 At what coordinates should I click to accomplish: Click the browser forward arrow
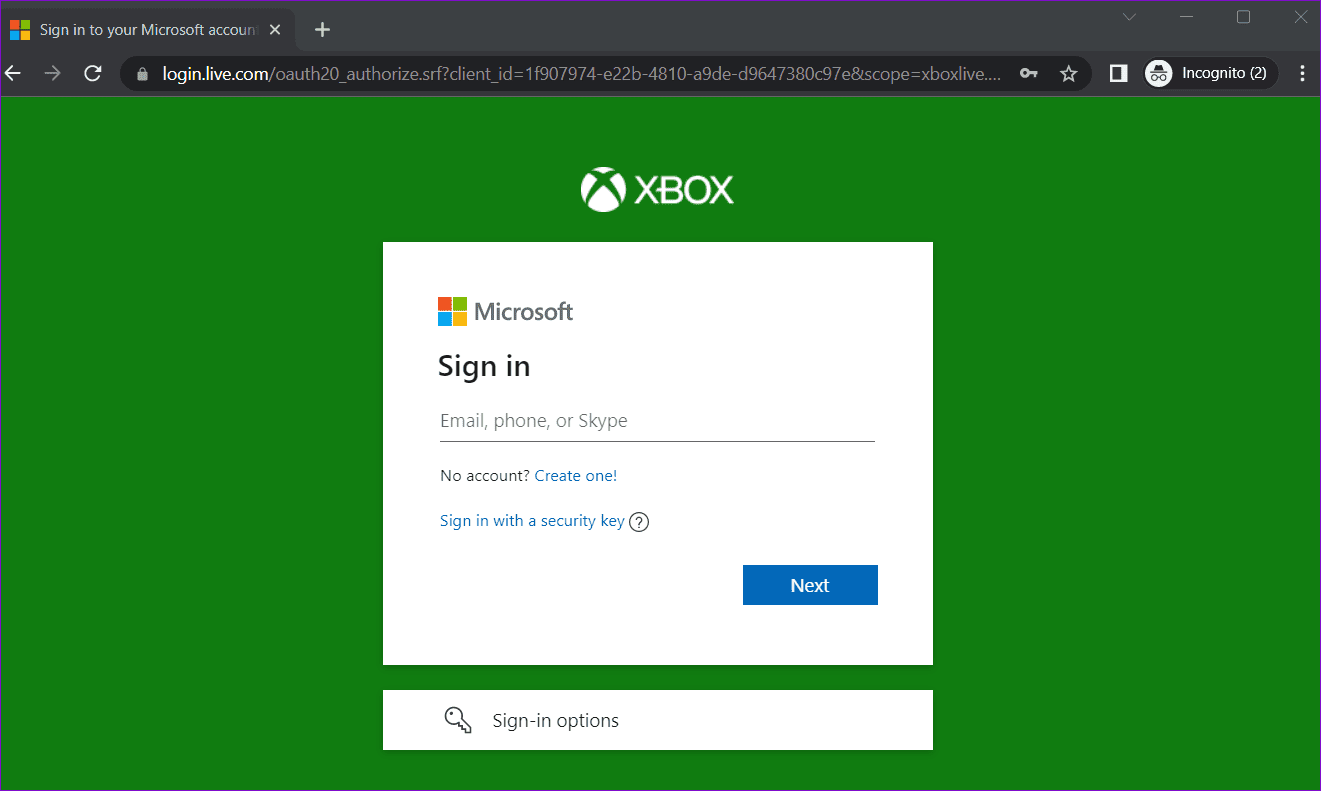[x=53, y=73]
